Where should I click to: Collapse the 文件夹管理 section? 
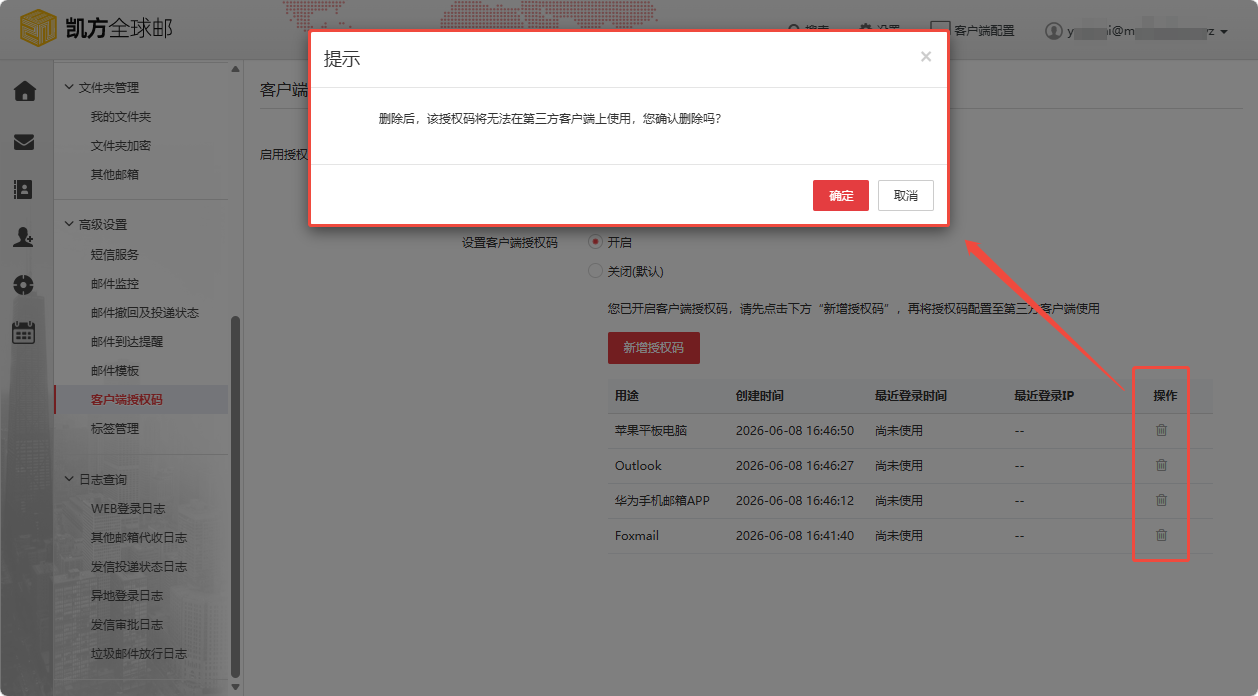pyautogui.click(x=101, y=88)
